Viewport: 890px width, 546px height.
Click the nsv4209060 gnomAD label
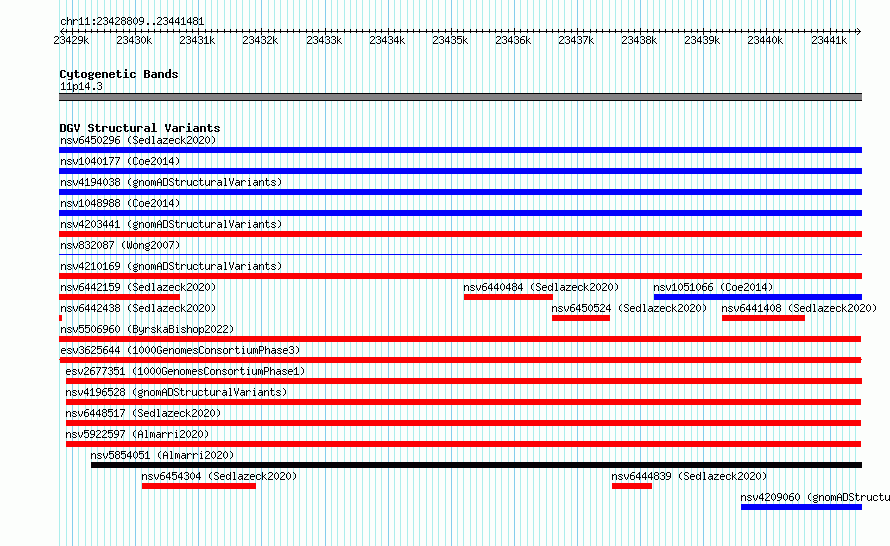coord(815,497)
